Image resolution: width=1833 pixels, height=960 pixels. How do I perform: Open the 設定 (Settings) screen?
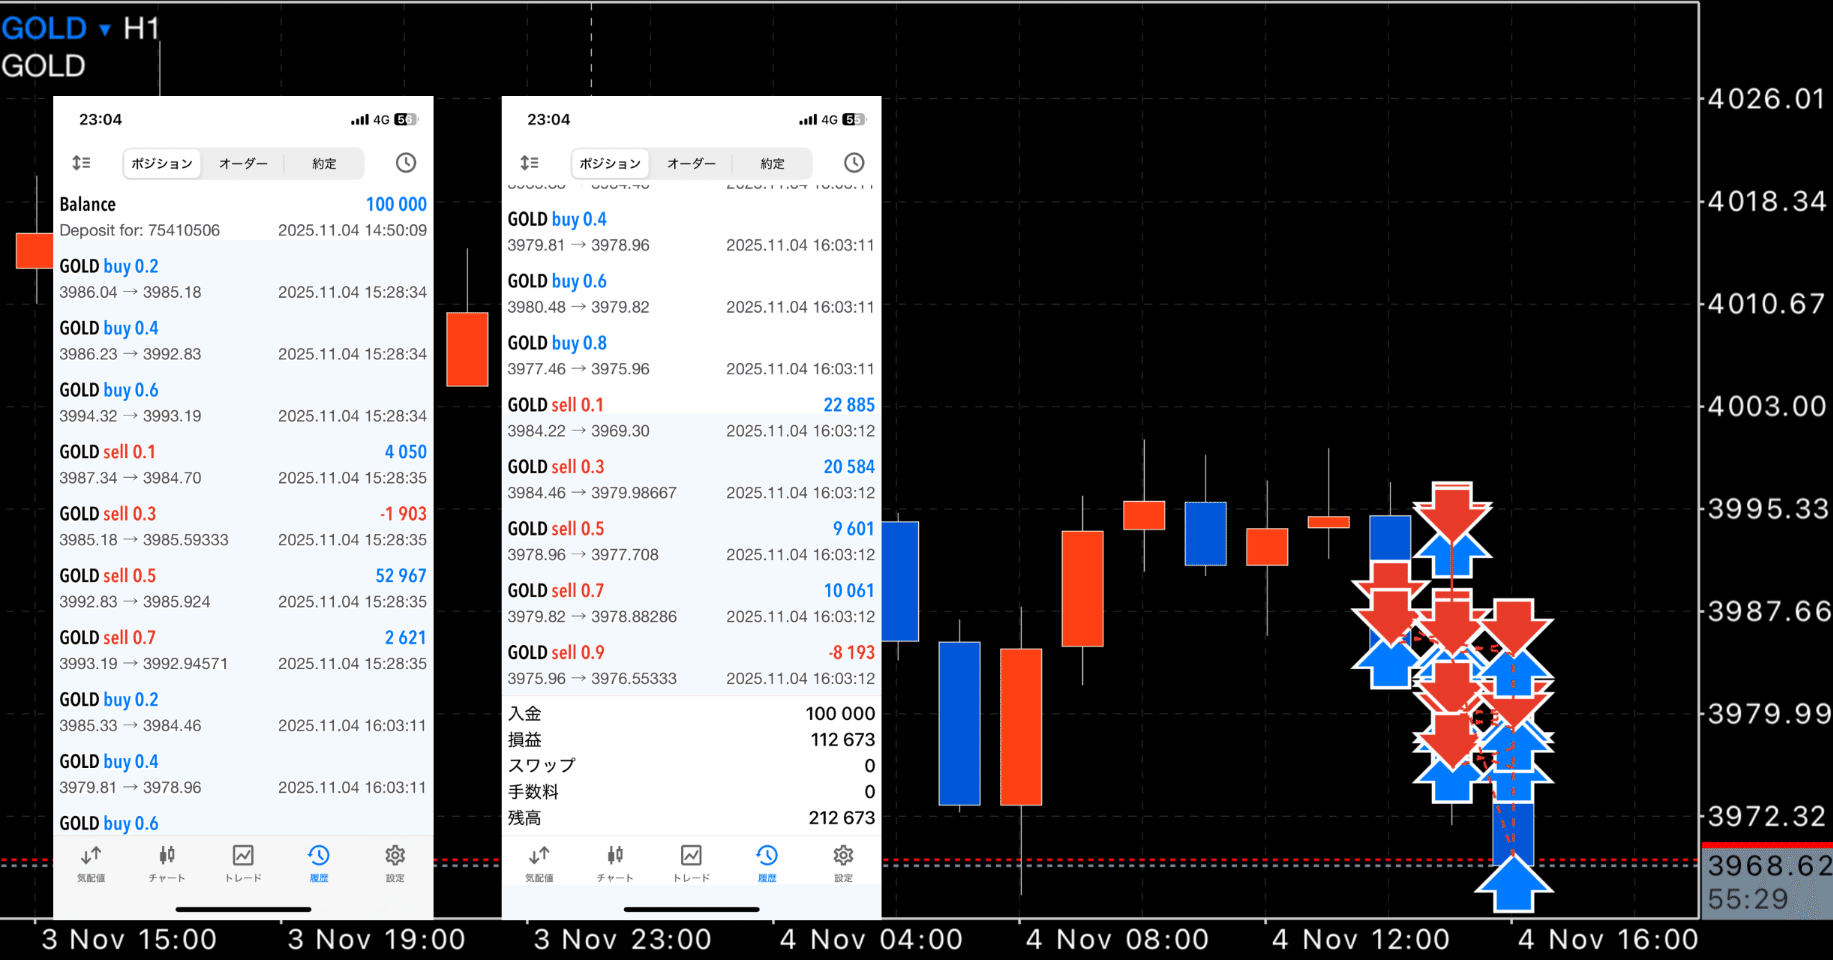[x=394, y=865]
